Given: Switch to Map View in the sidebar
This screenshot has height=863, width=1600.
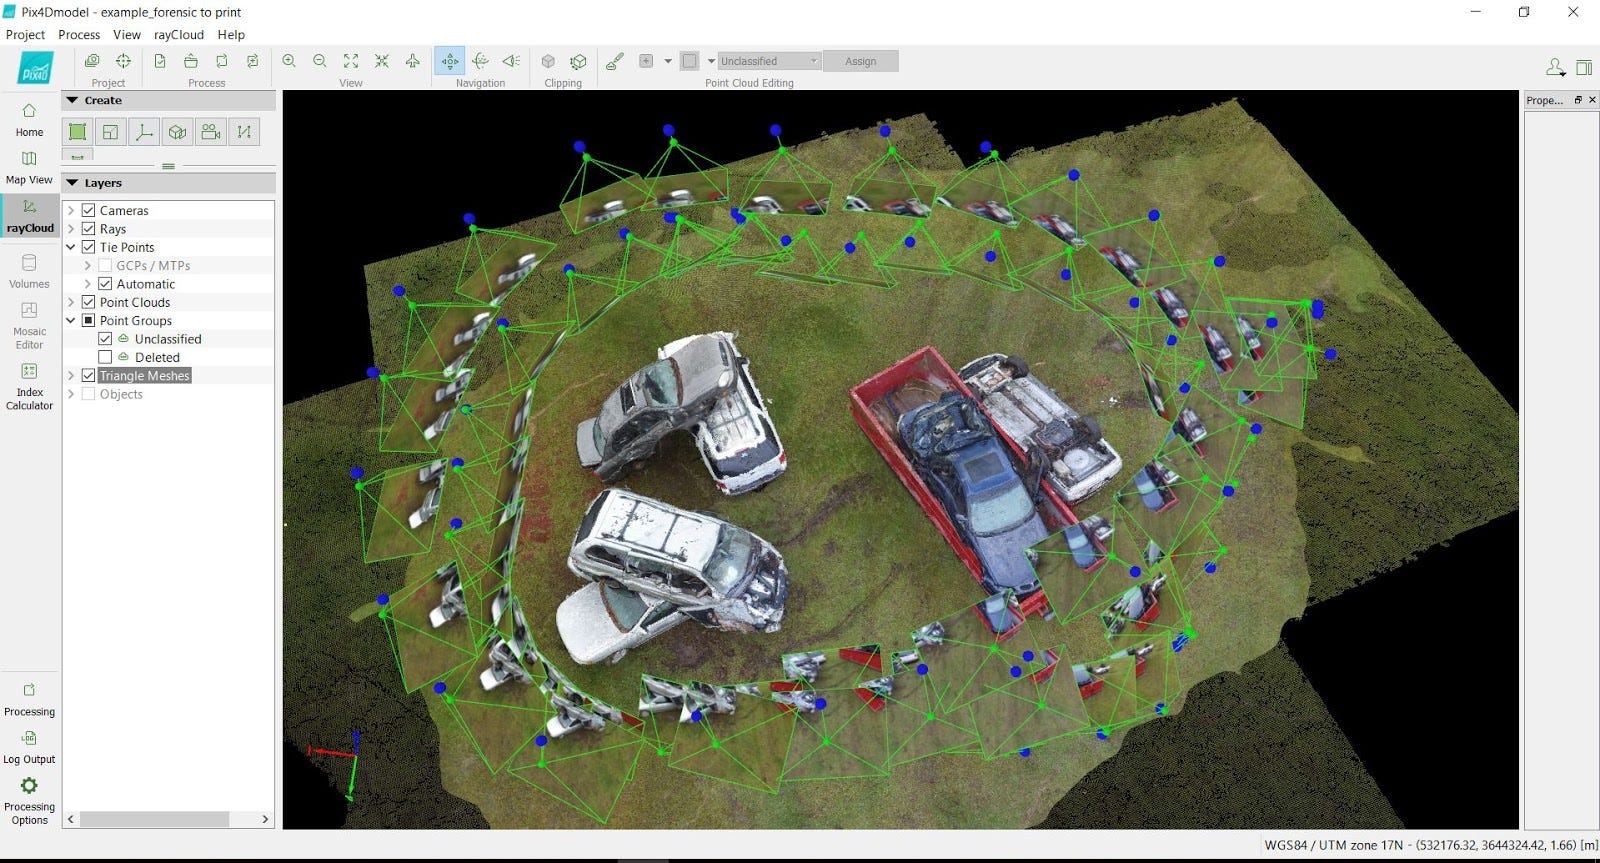Looking at the screenshot, I should (29, 167).
